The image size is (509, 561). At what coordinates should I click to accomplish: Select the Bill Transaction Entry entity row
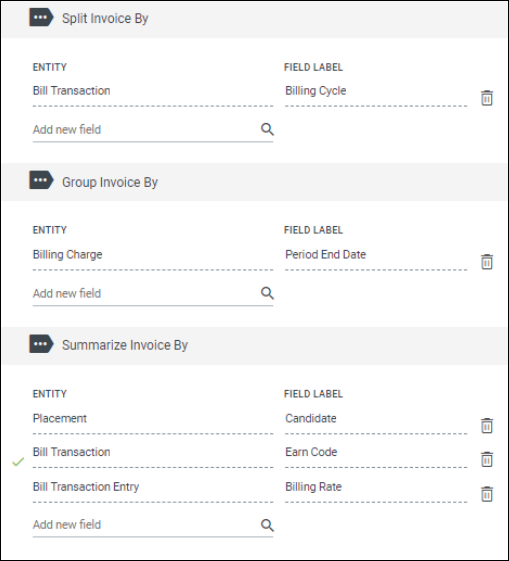tap(153, 488)
